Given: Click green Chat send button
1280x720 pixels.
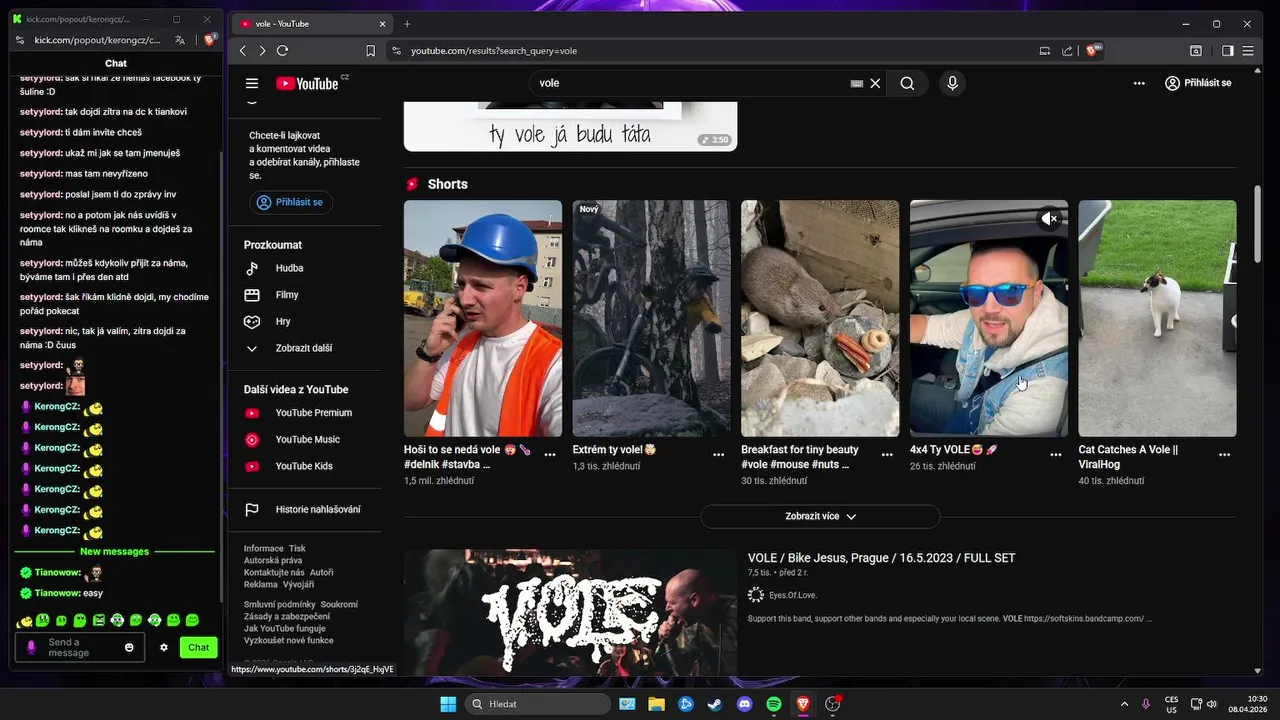Looking at the screenshot, I should click(199, 648).
